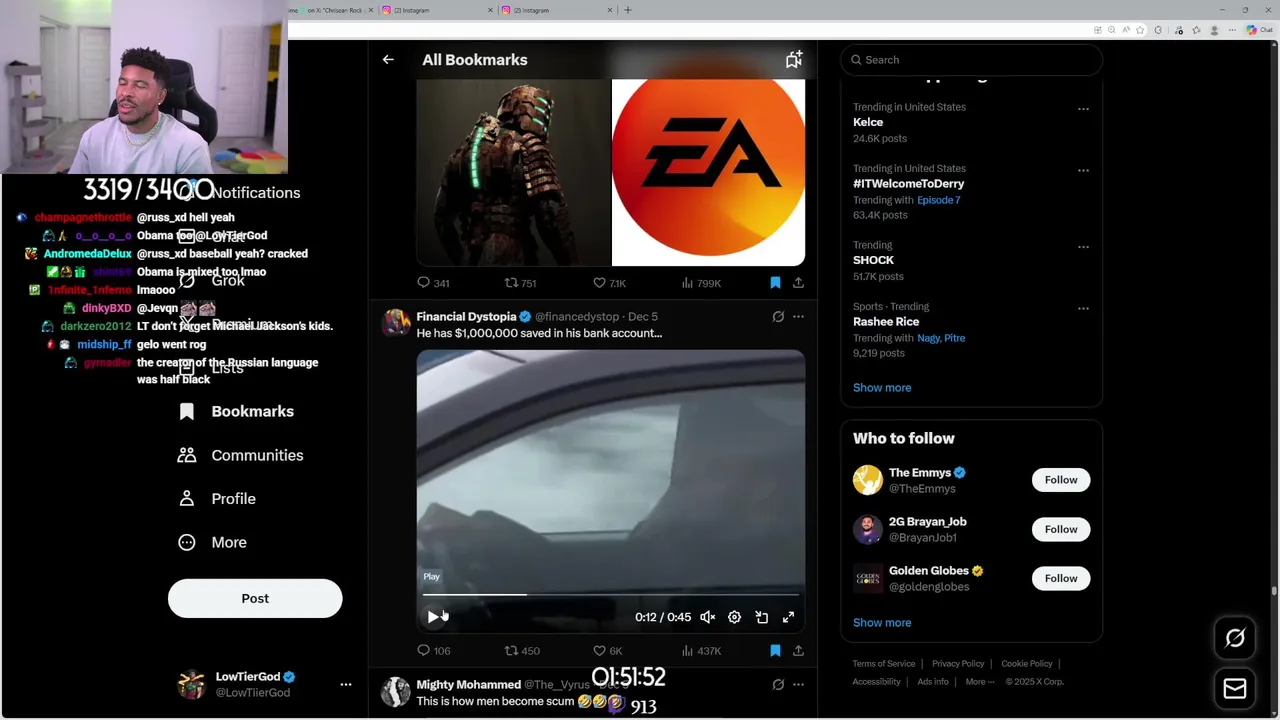Open more options on Financial Dystopia post
This screenshot has height=720, width=1280.
[x=798, y=317]
